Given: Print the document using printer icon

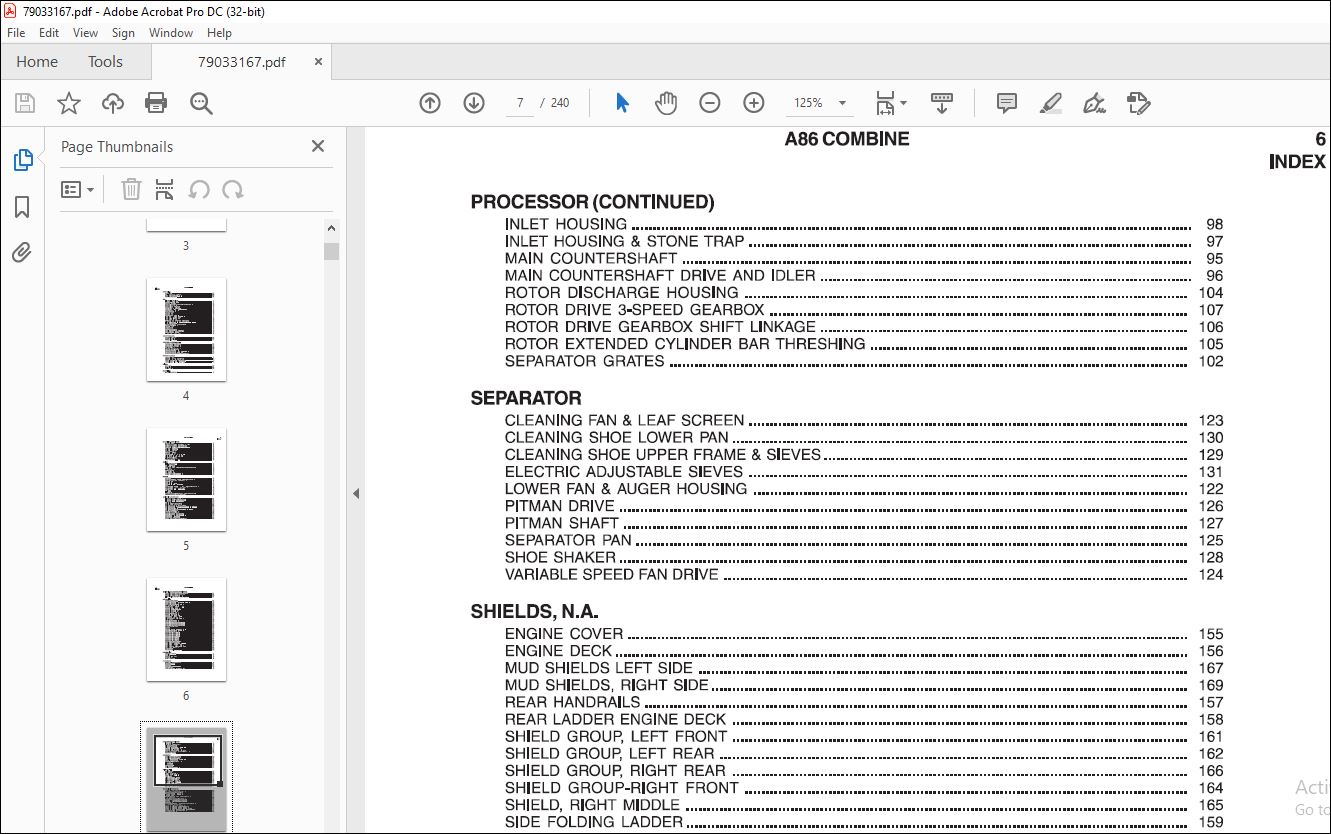Looking at the screenshot, I should (x=156, y=103).
